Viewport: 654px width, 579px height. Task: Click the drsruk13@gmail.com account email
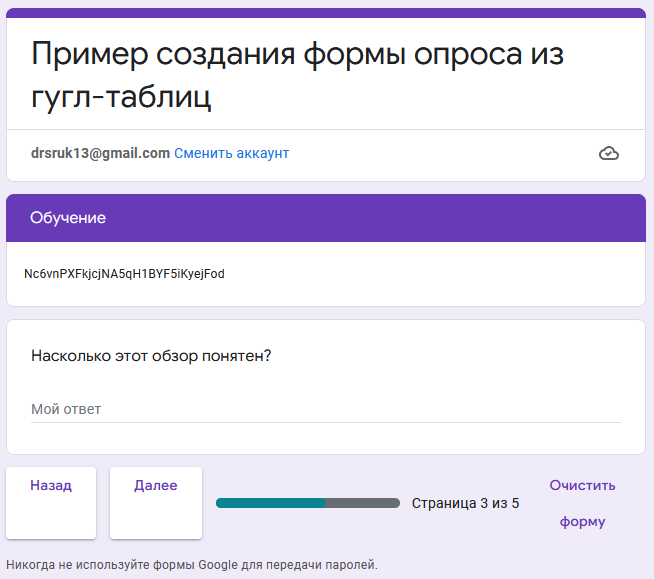[x=100, y=154]
